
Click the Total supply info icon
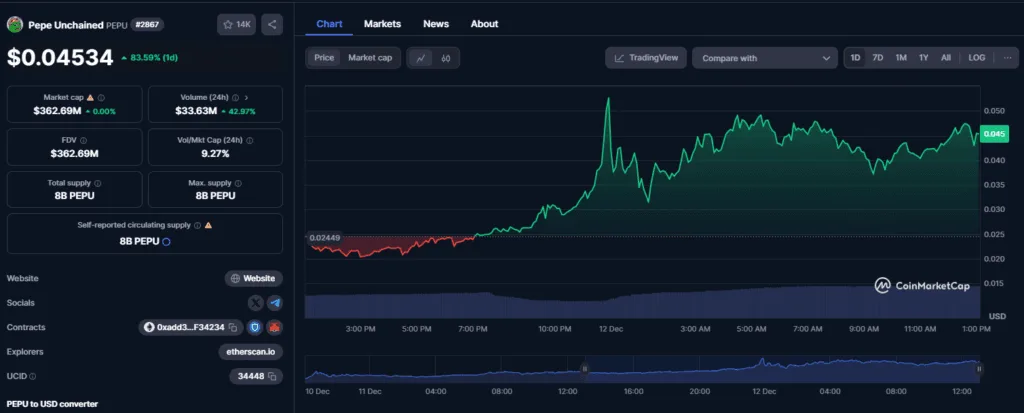[97, 184]
